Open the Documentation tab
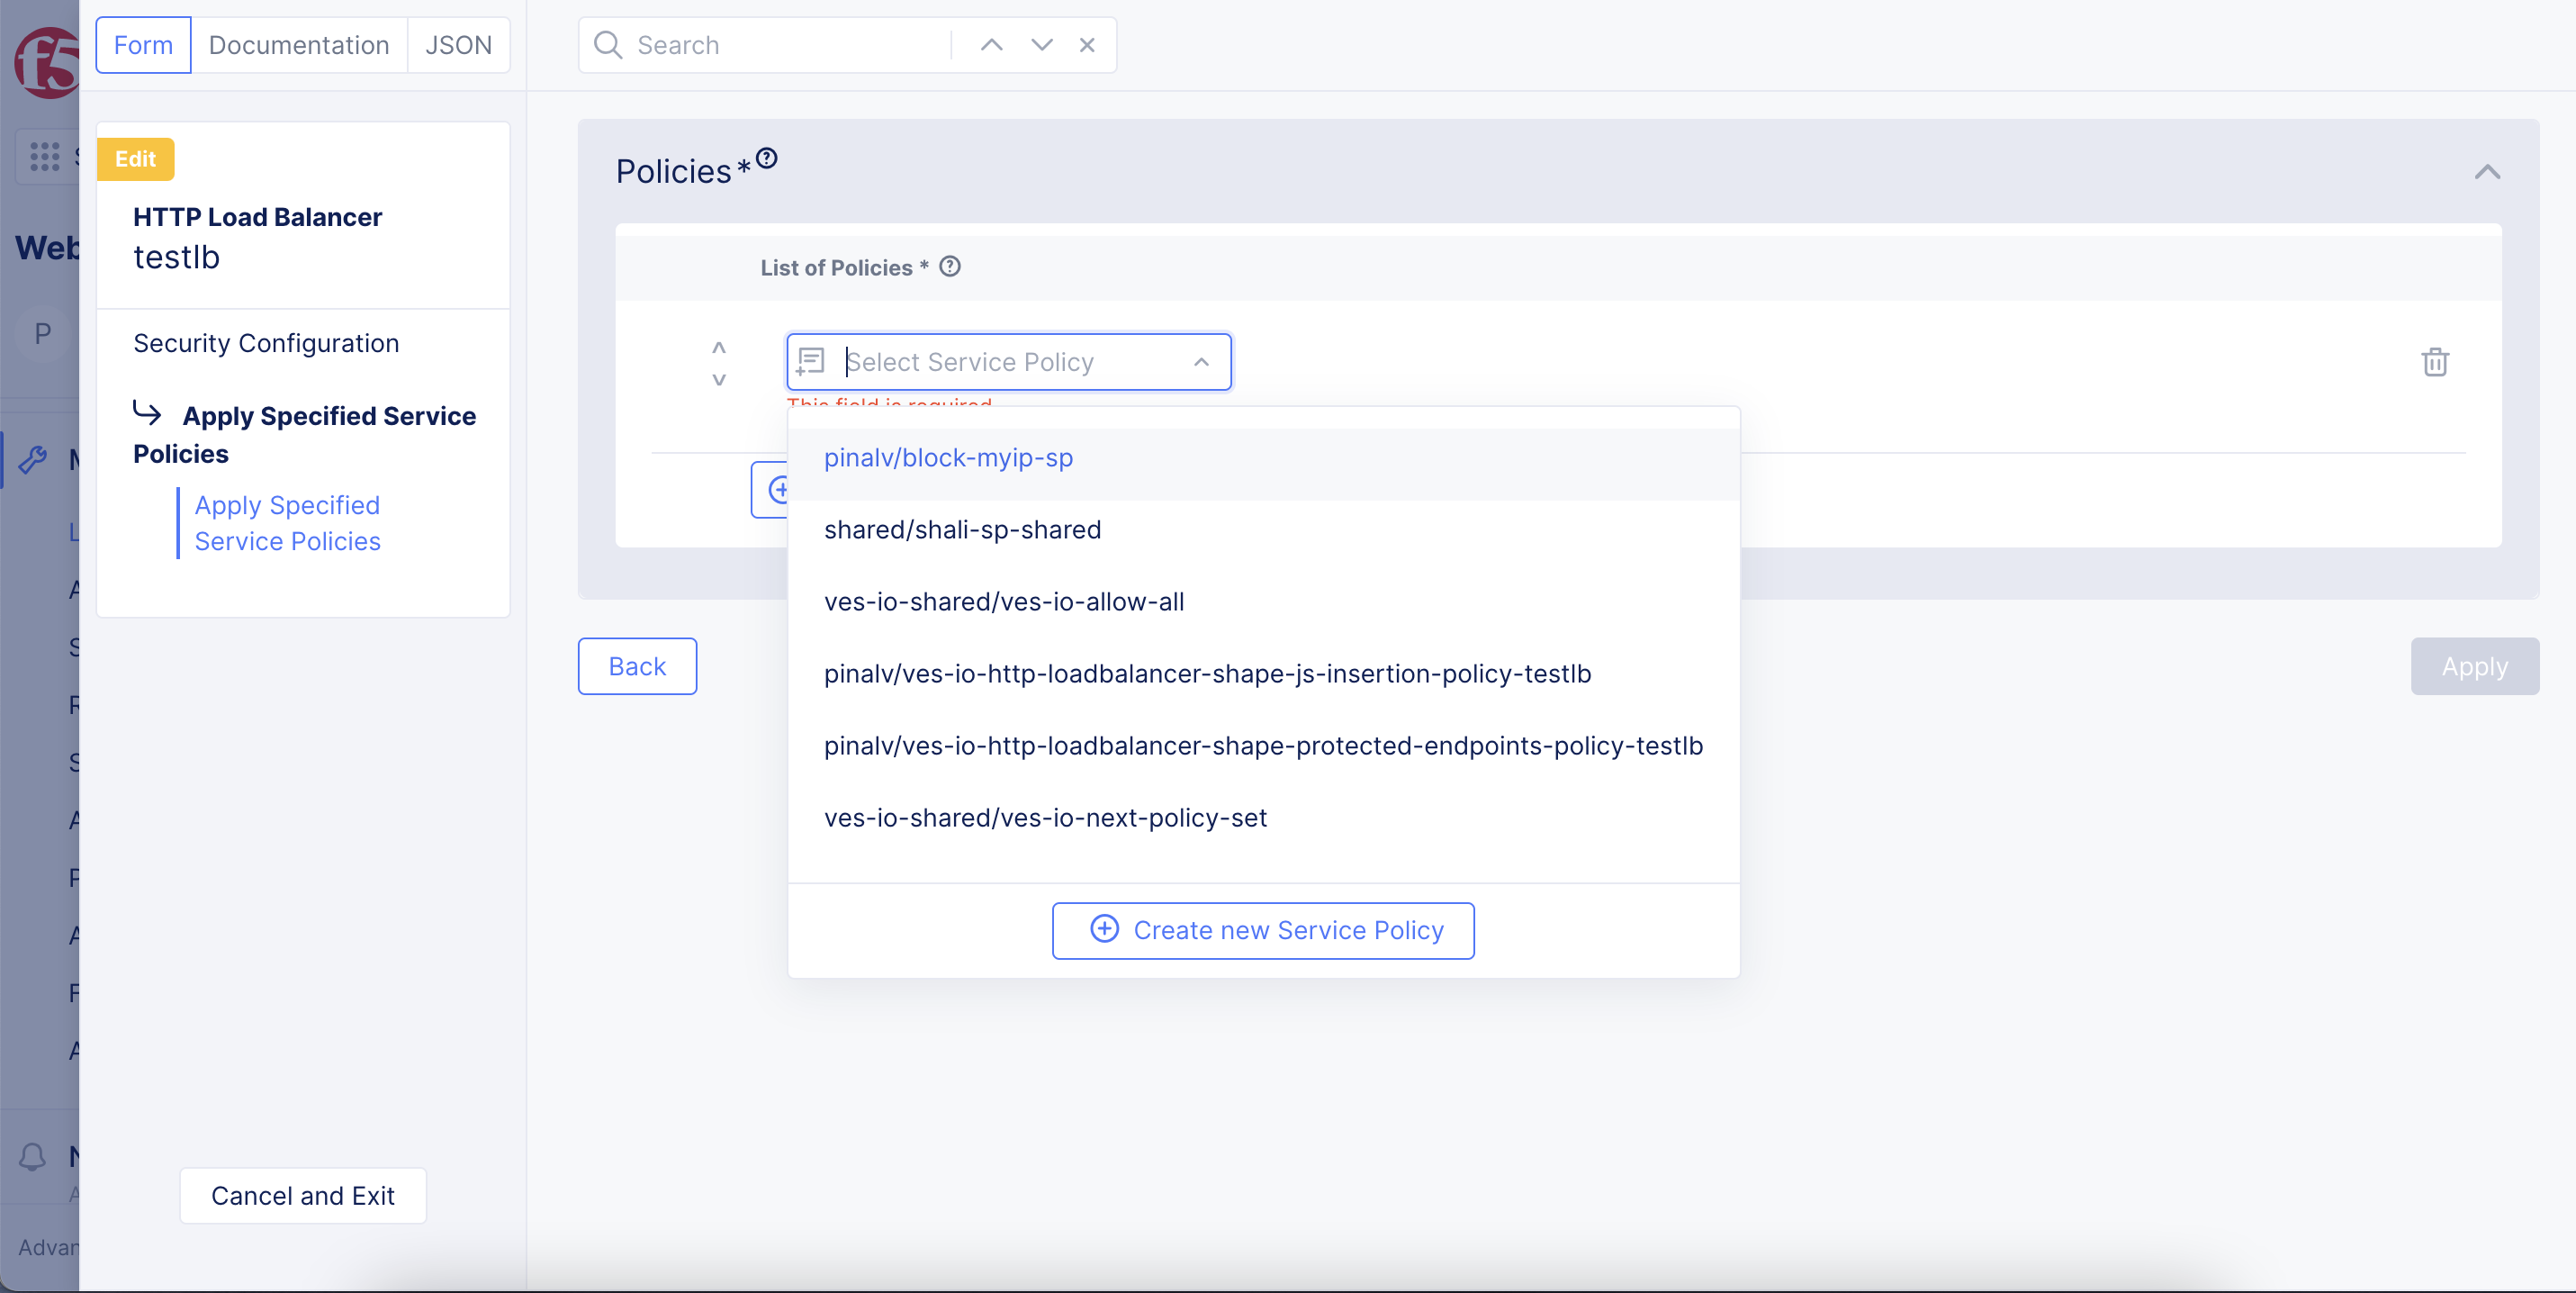The height and width of the screenshot is (1293, 2576). pyautogui.click(x=299, y=45)
